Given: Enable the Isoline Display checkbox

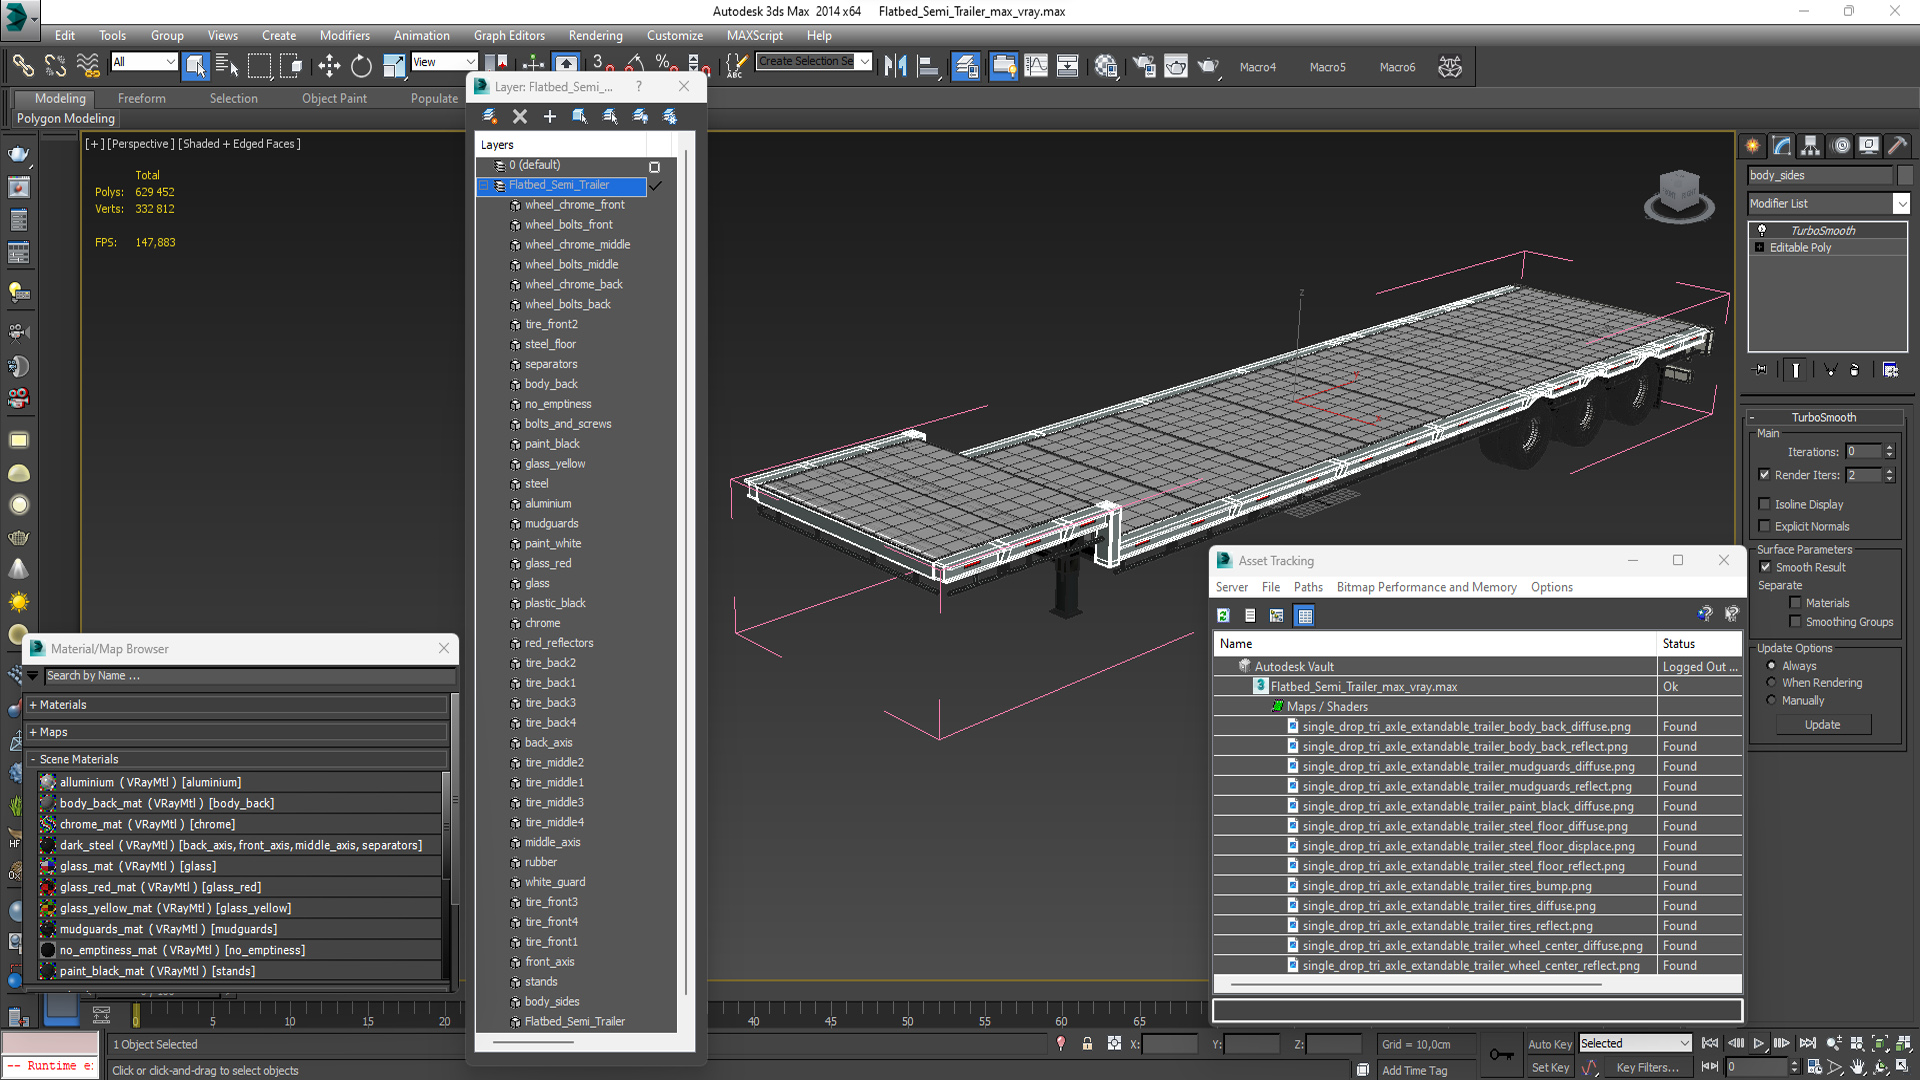Looking at the screenshot, I should click(1764, 504).
